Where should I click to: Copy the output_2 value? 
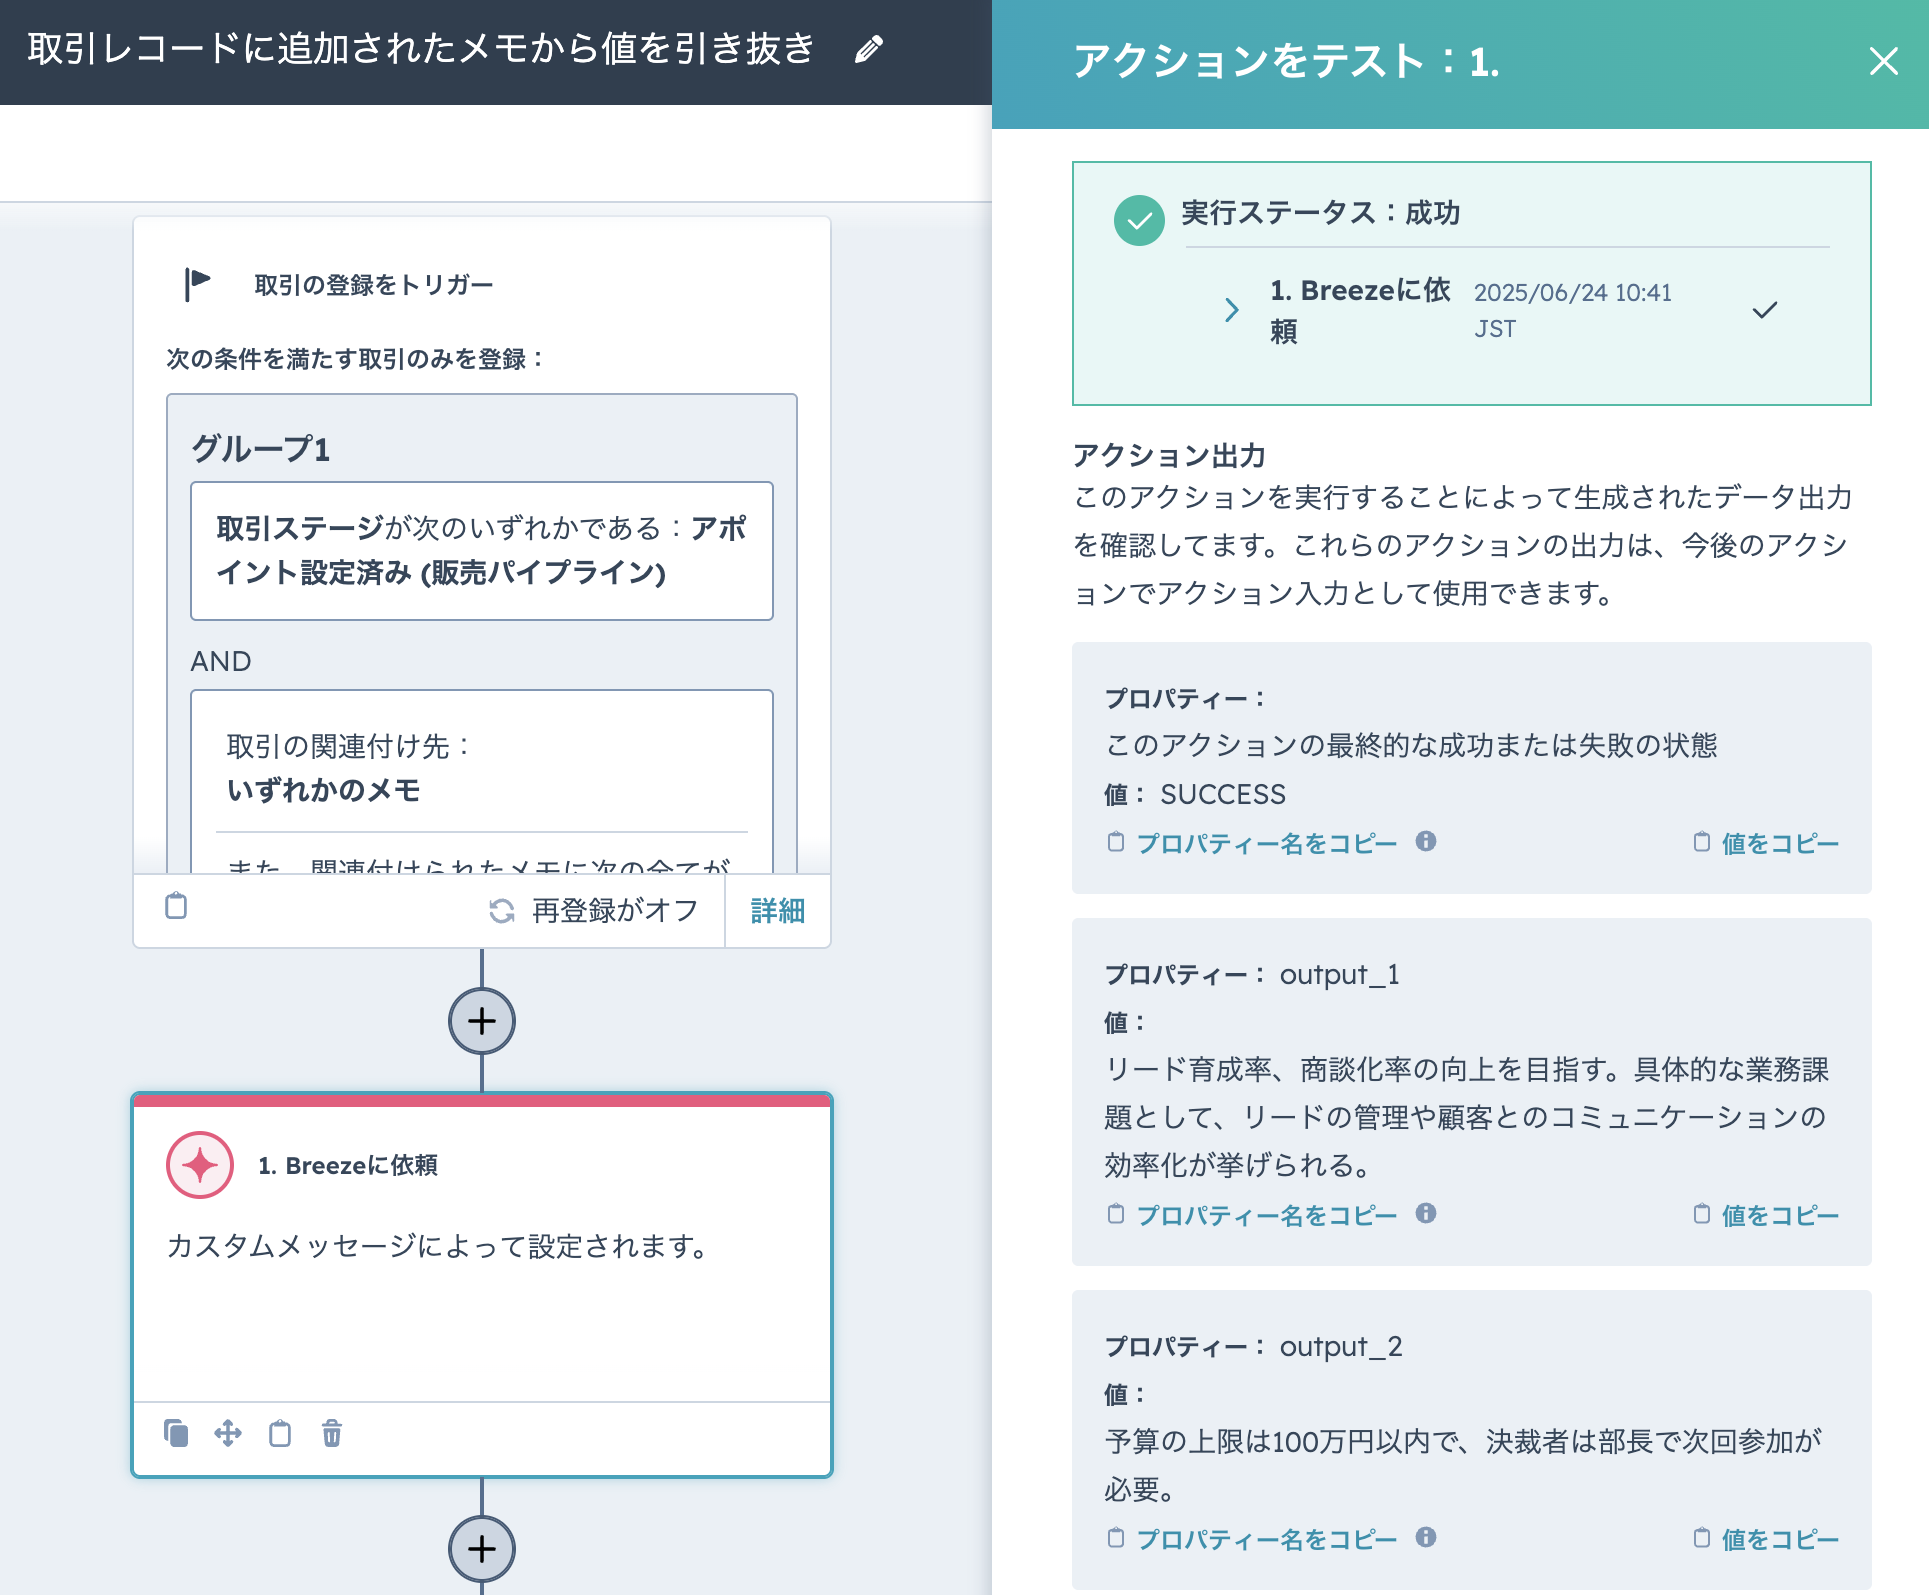point(1780,1539)
